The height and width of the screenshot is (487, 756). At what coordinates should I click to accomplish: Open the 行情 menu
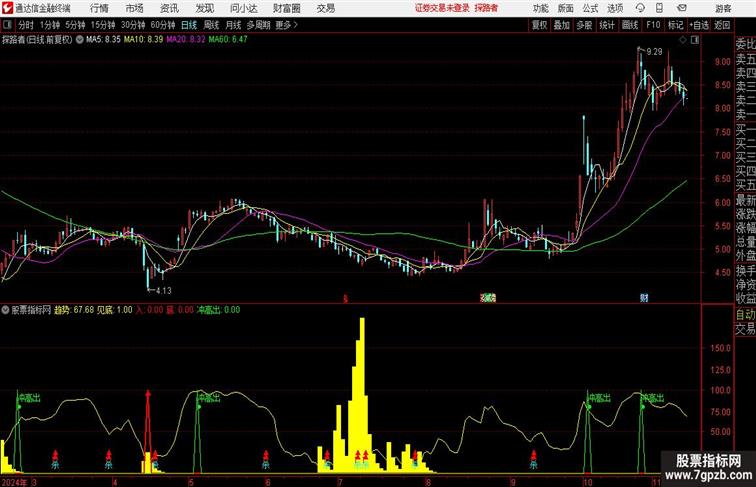99,8
